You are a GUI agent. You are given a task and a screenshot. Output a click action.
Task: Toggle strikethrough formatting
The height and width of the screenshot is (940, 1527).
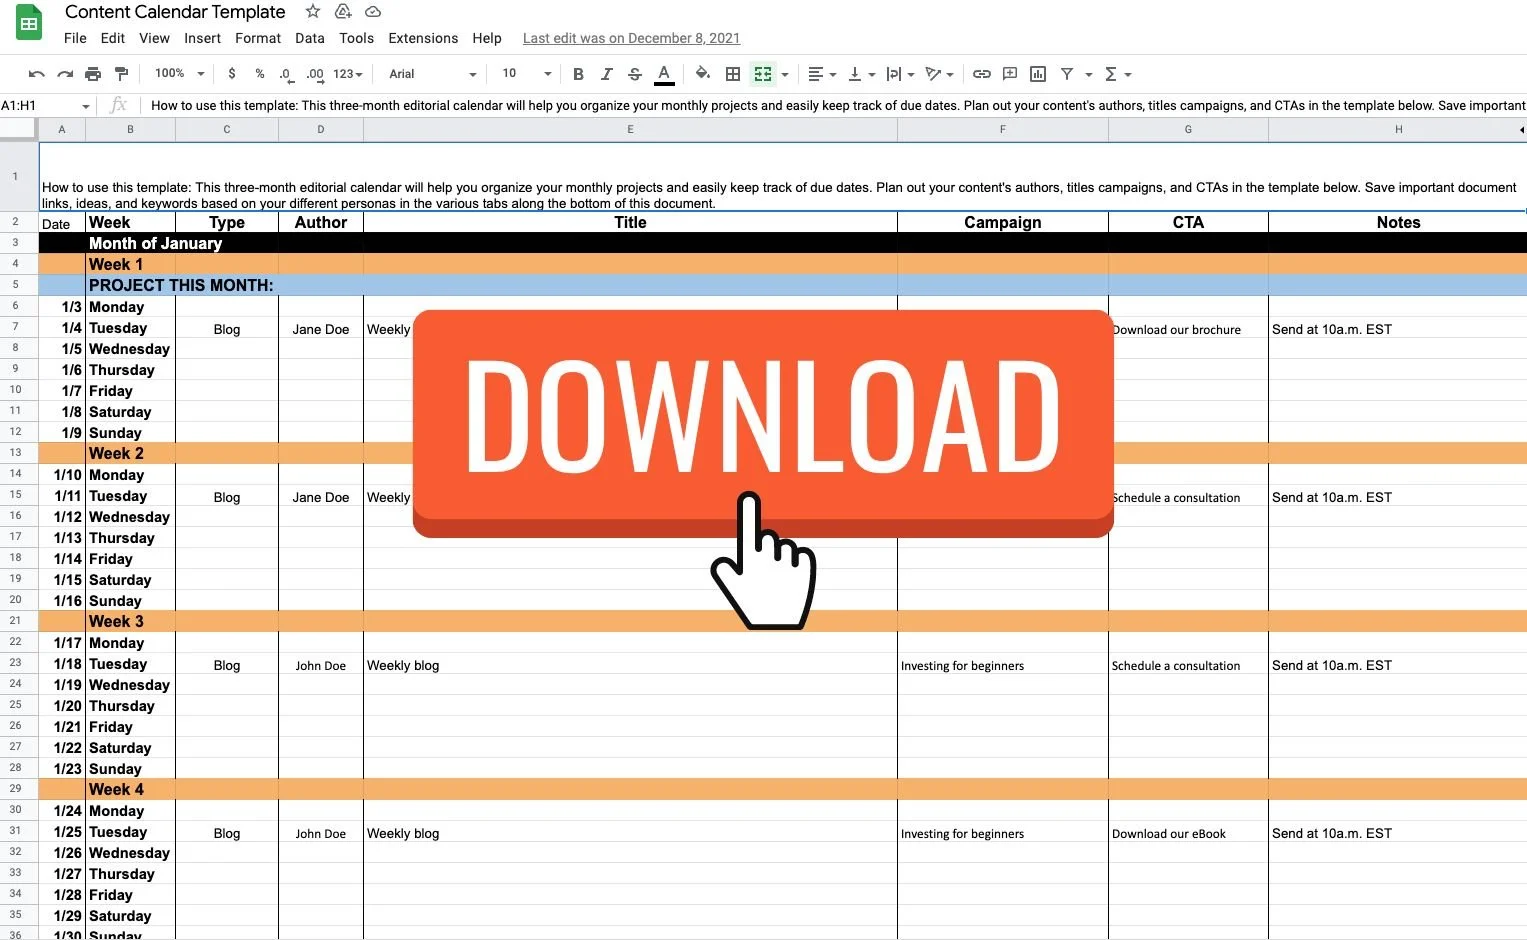634,74
